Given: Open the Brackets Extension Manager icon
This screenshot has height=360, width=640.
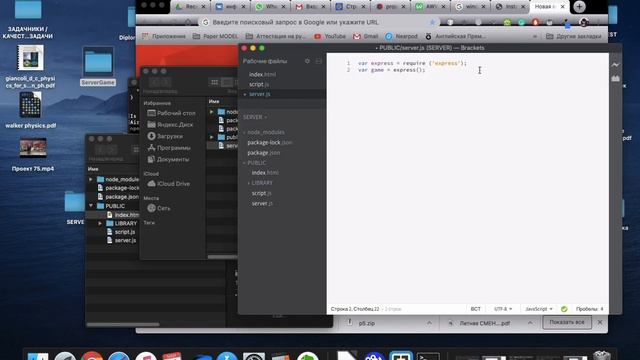Looking at the screenshot, I should [x=615, y=78].
